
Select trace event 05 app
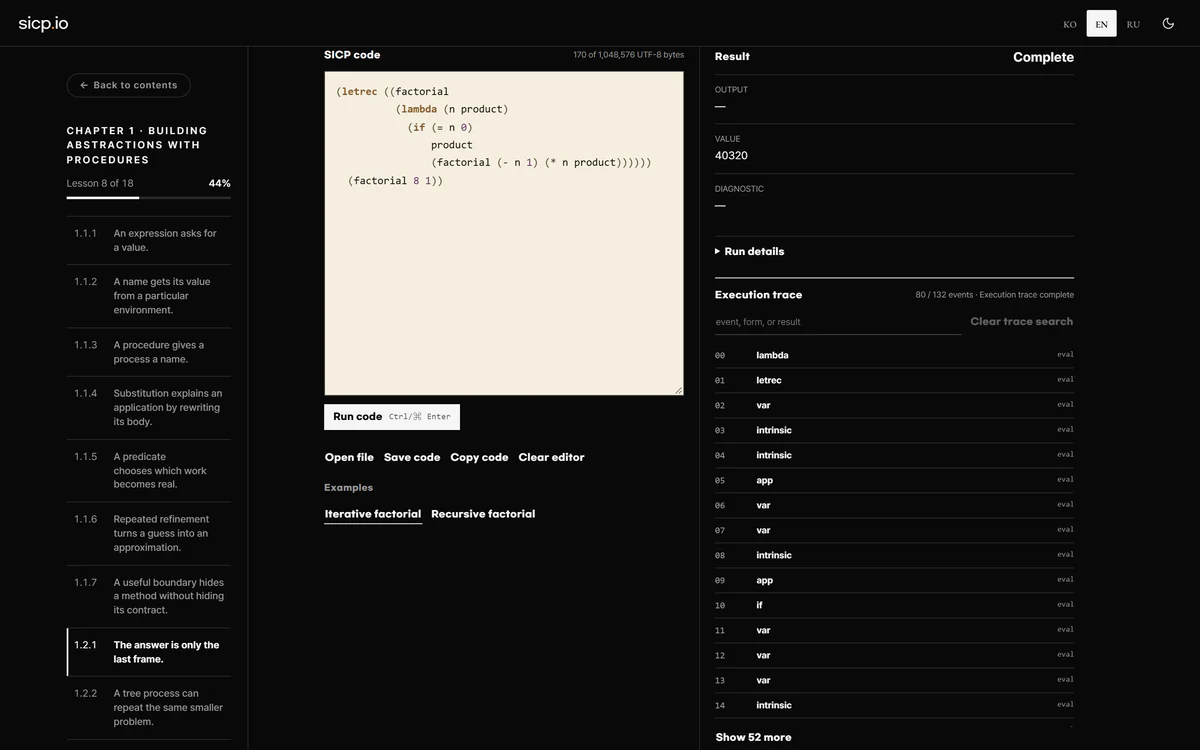click(x=894, y=480)
